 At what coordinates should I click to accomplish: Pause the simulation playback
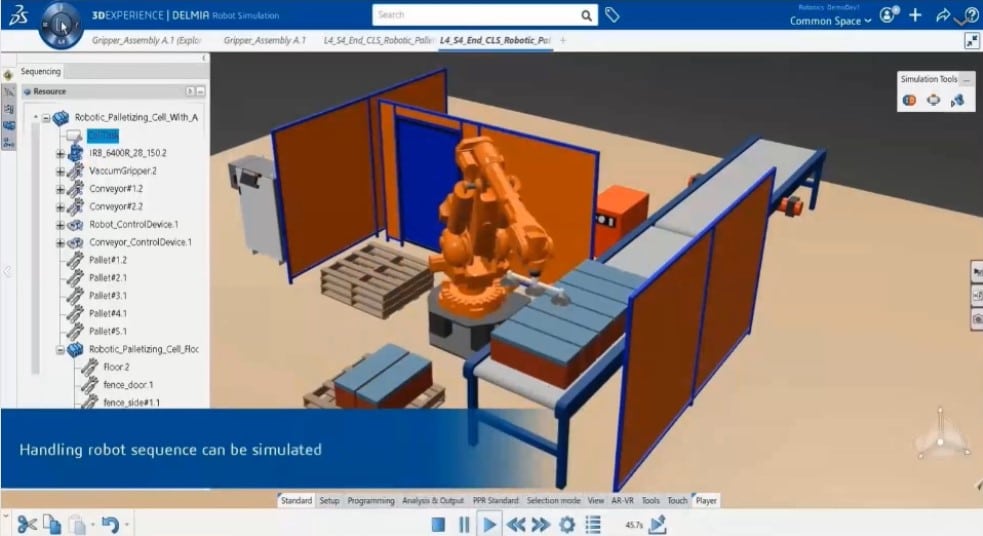point(464,524)
